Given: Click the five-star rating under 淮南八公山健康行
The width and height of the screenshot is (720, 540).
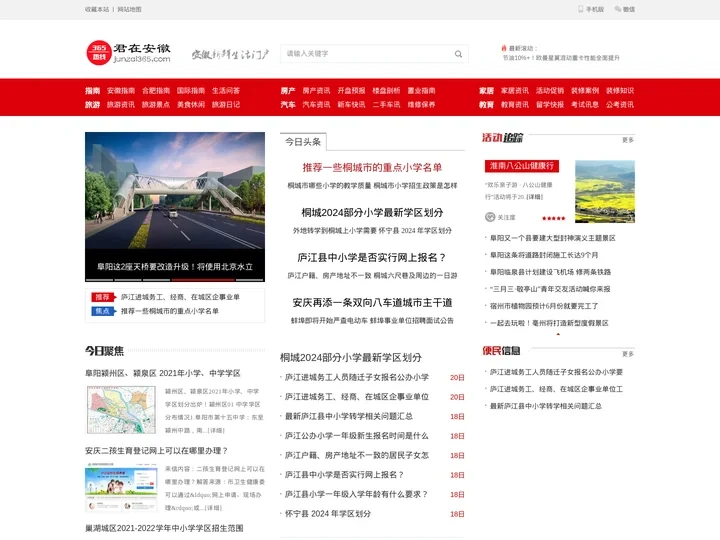Looking at the screenshot, I should [x=553, y=218].
